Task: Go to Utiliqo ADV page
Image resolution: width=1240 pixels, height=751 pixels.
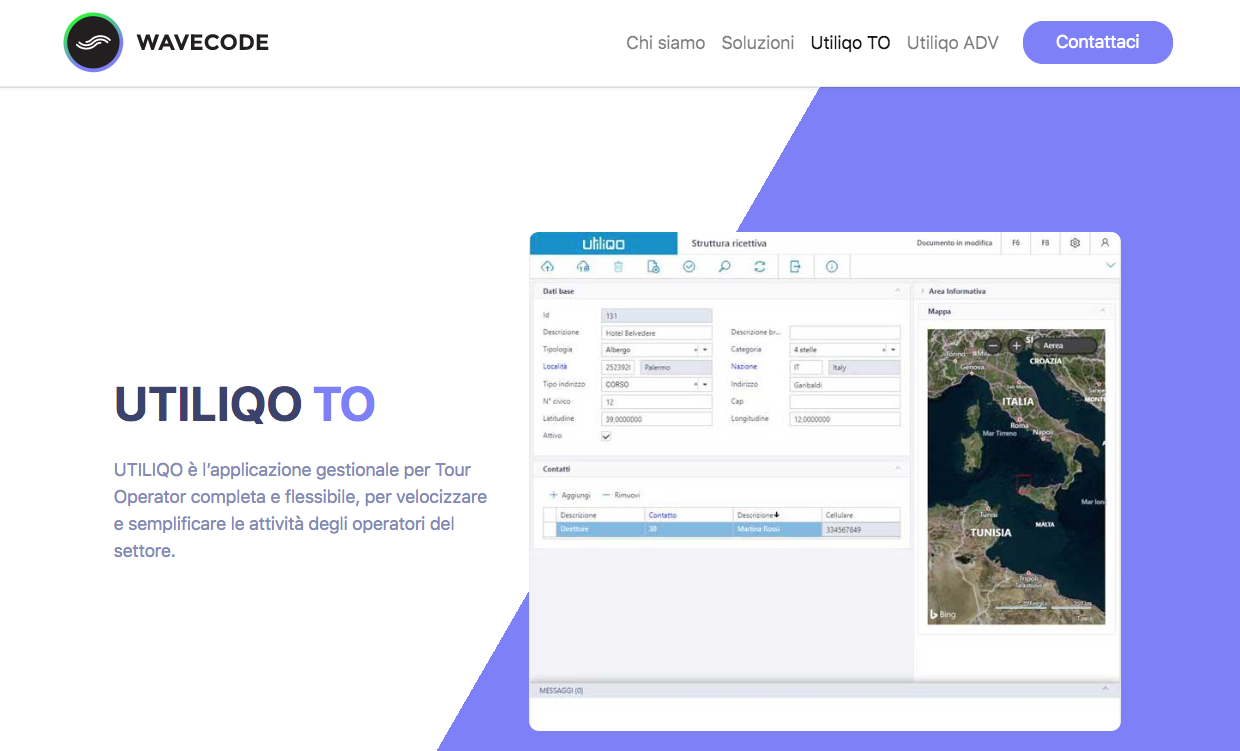Action: [952, 43]
